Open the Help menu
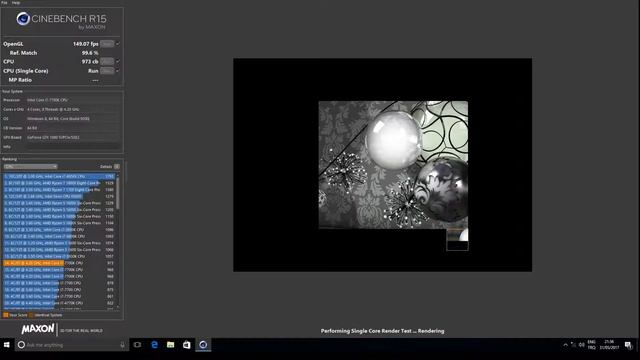 pos(16,2)
